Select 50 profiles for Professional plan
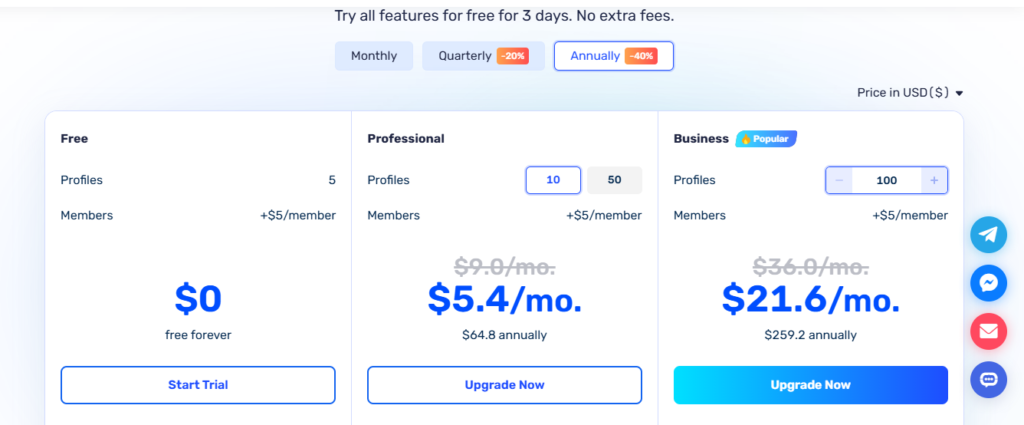The height and width of the screenshot is (425, 1024). (615, 180)
